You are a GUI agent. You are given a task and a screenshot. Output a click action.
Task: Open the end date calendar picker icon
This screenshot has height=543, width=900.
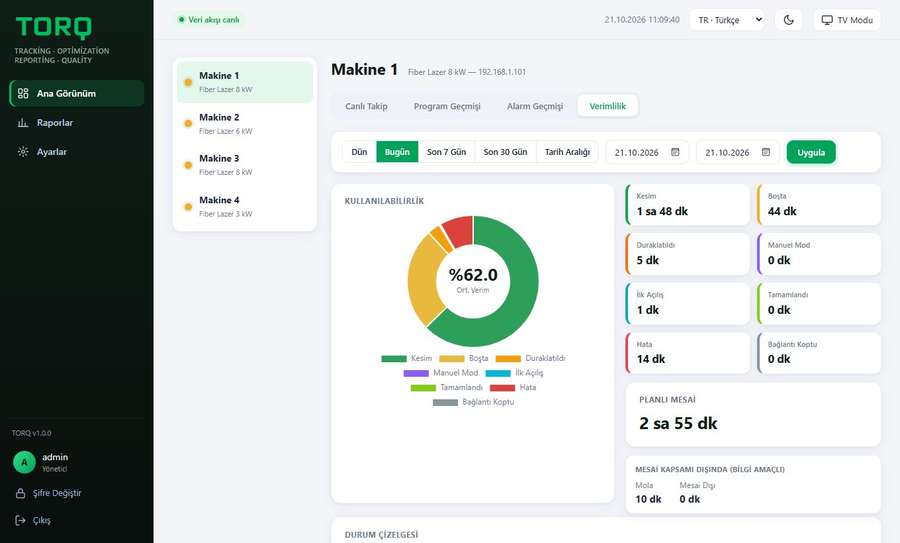pos(766,152)
